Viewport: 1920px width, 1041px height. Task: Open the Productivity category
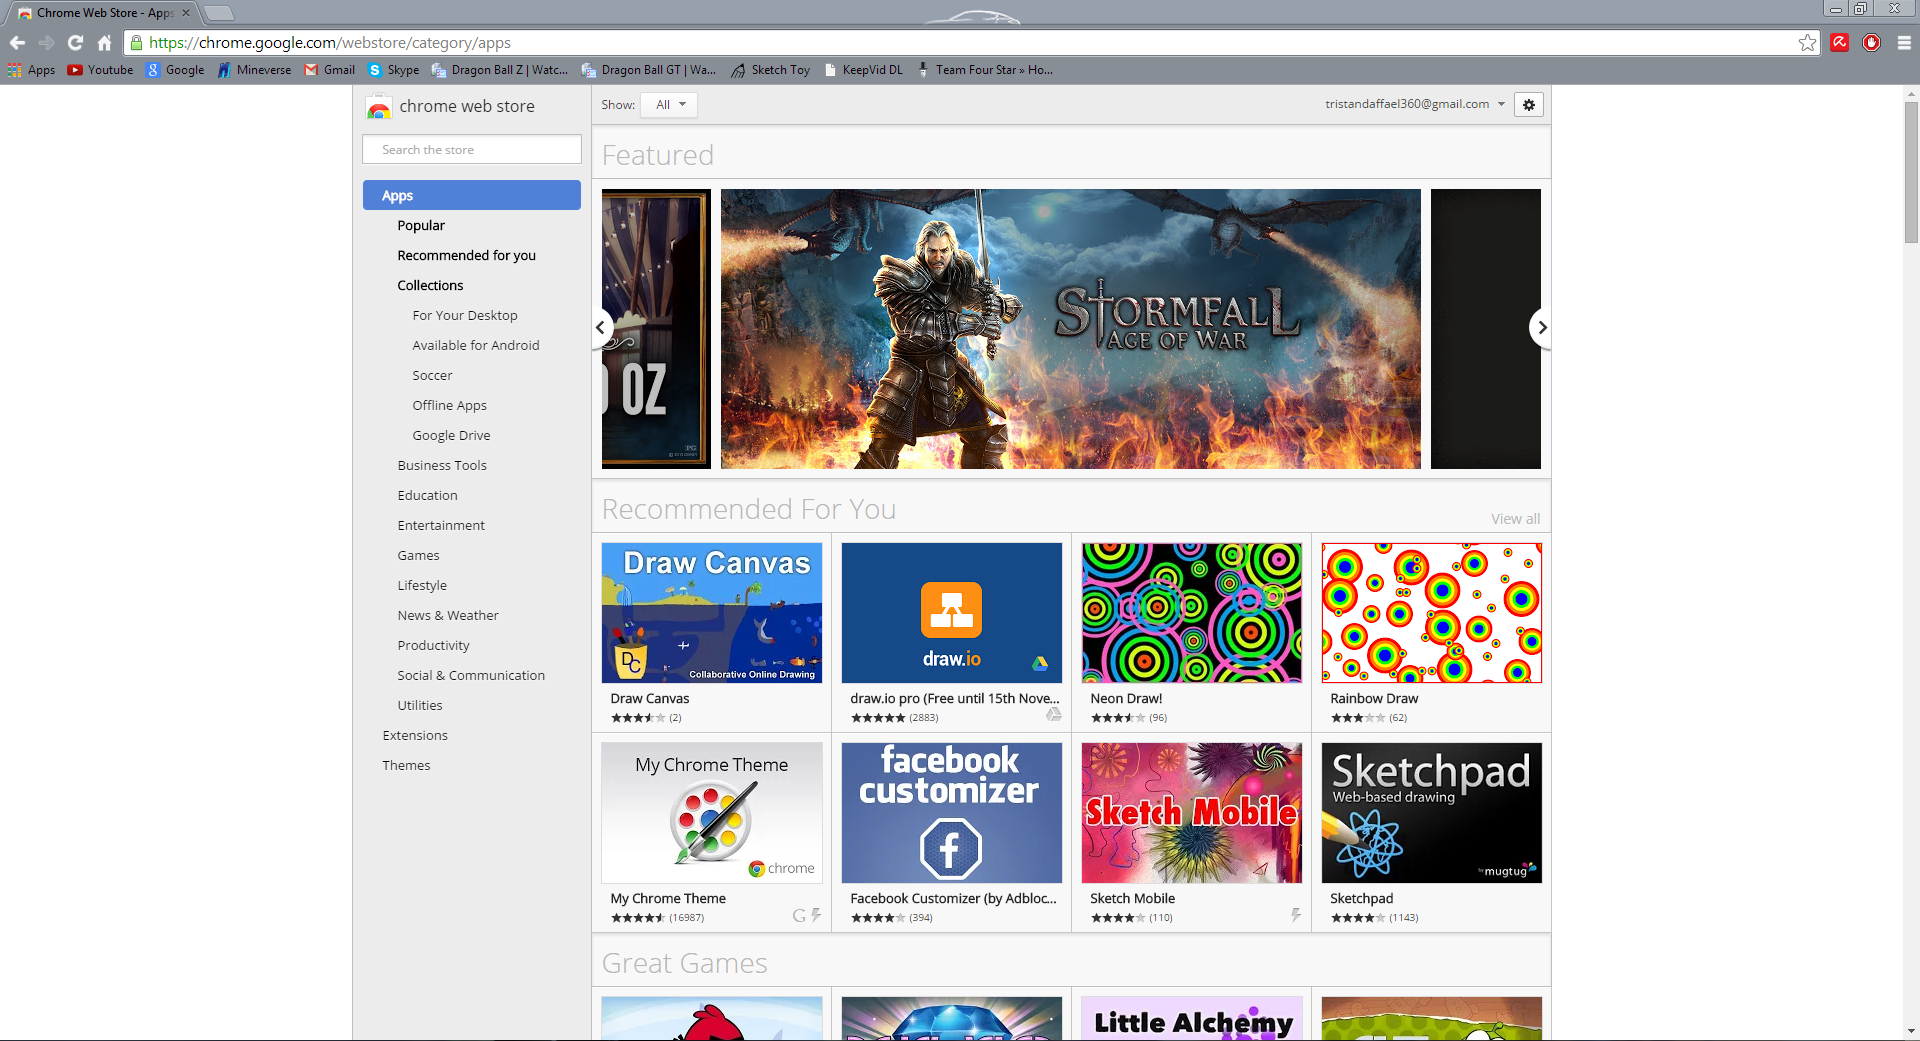click(x=433, y=645)
